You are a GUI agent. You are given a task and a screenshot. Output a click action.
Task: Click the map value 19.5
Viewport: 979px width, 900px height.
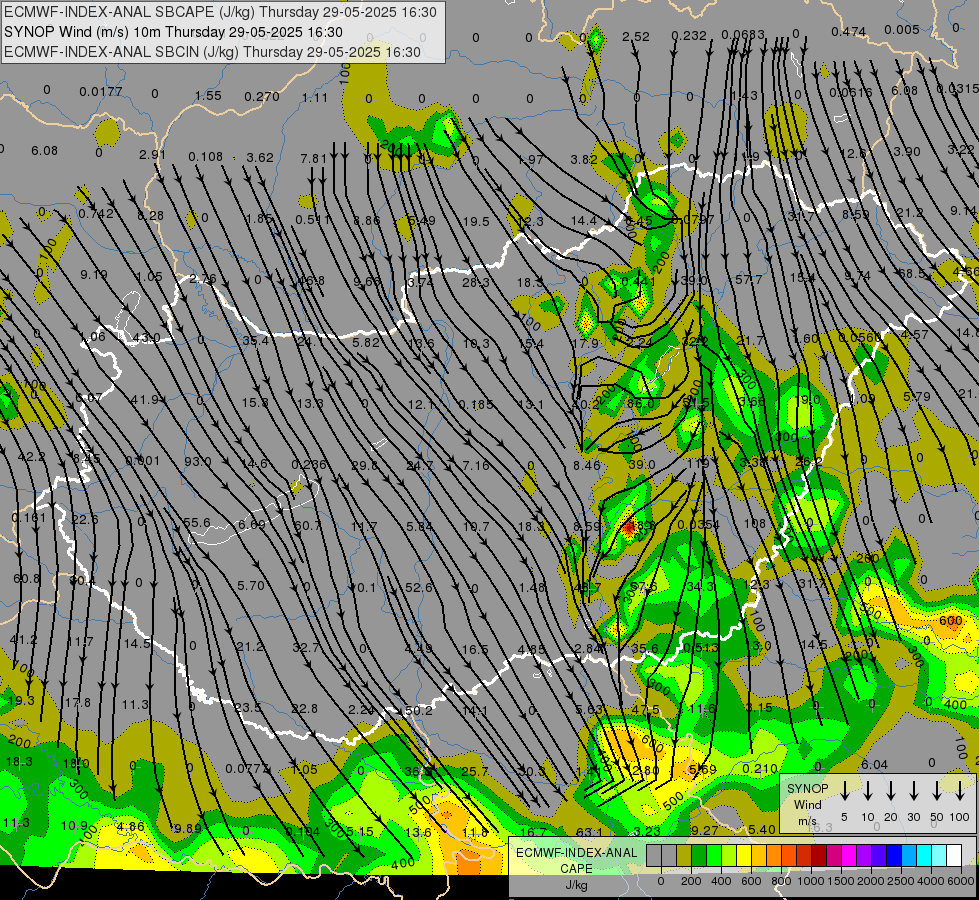(476, 222)
